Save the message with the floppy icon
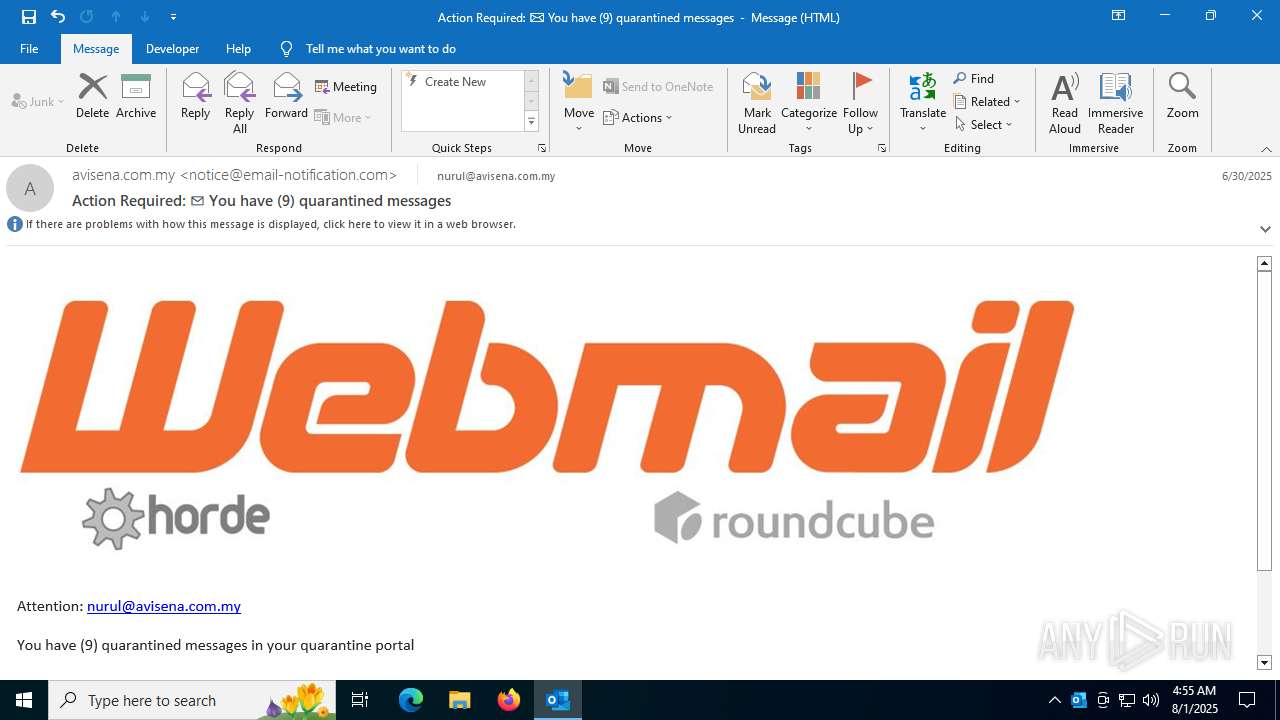The width and height of the screenshot is (1280, 720). tap(28, 17)
